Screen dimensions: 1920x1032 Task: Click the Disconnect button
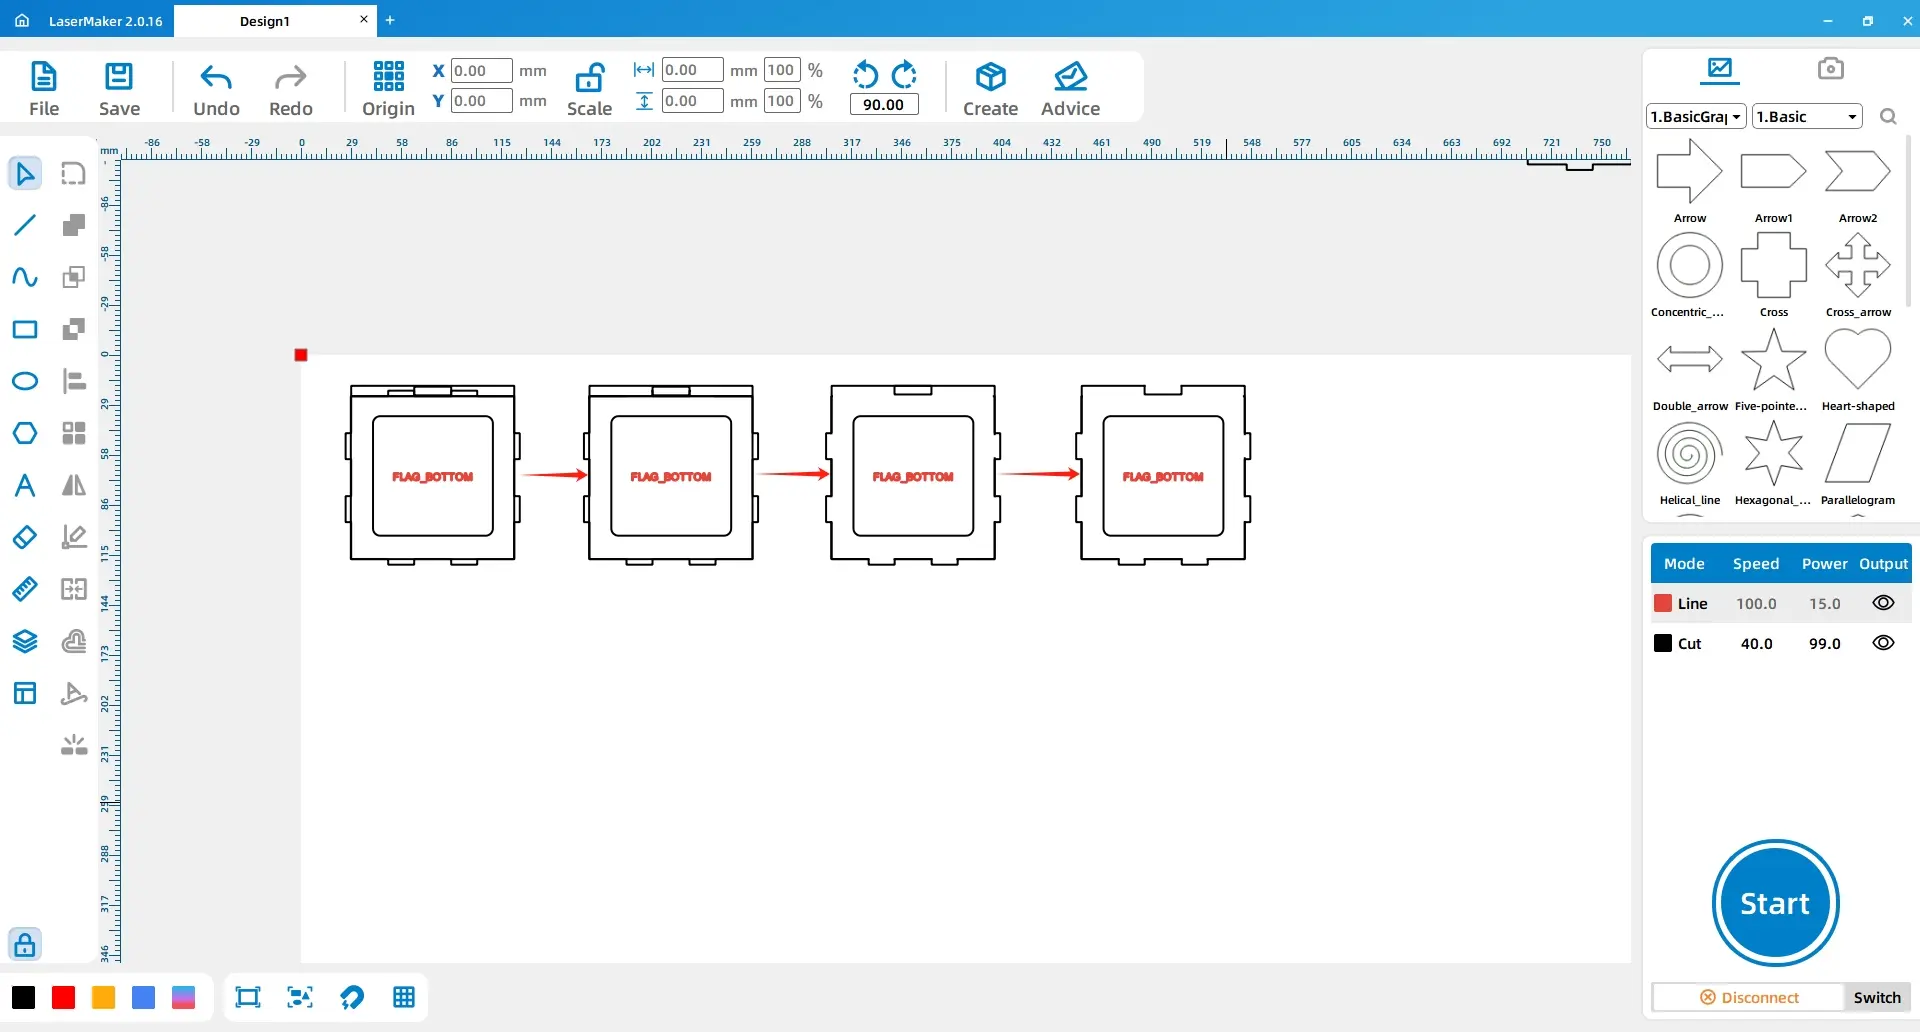tap(1749, 997)
